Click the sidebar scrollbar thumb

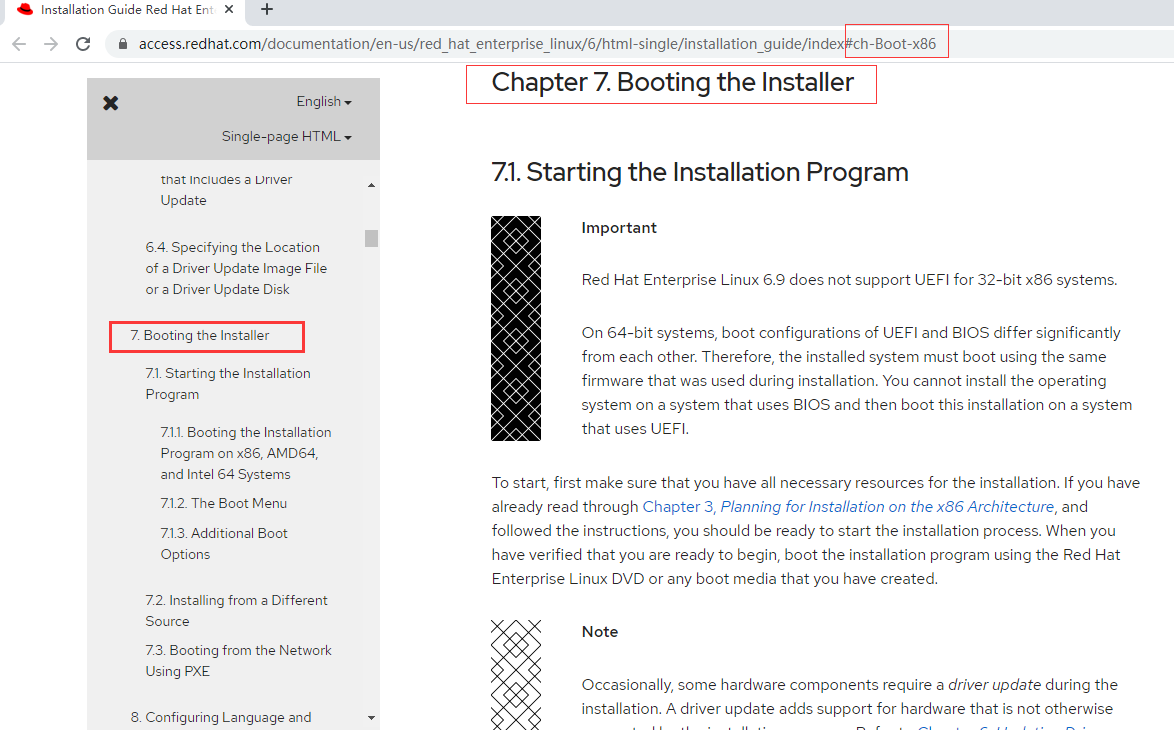pyautogui.click(x=371, y=238)
